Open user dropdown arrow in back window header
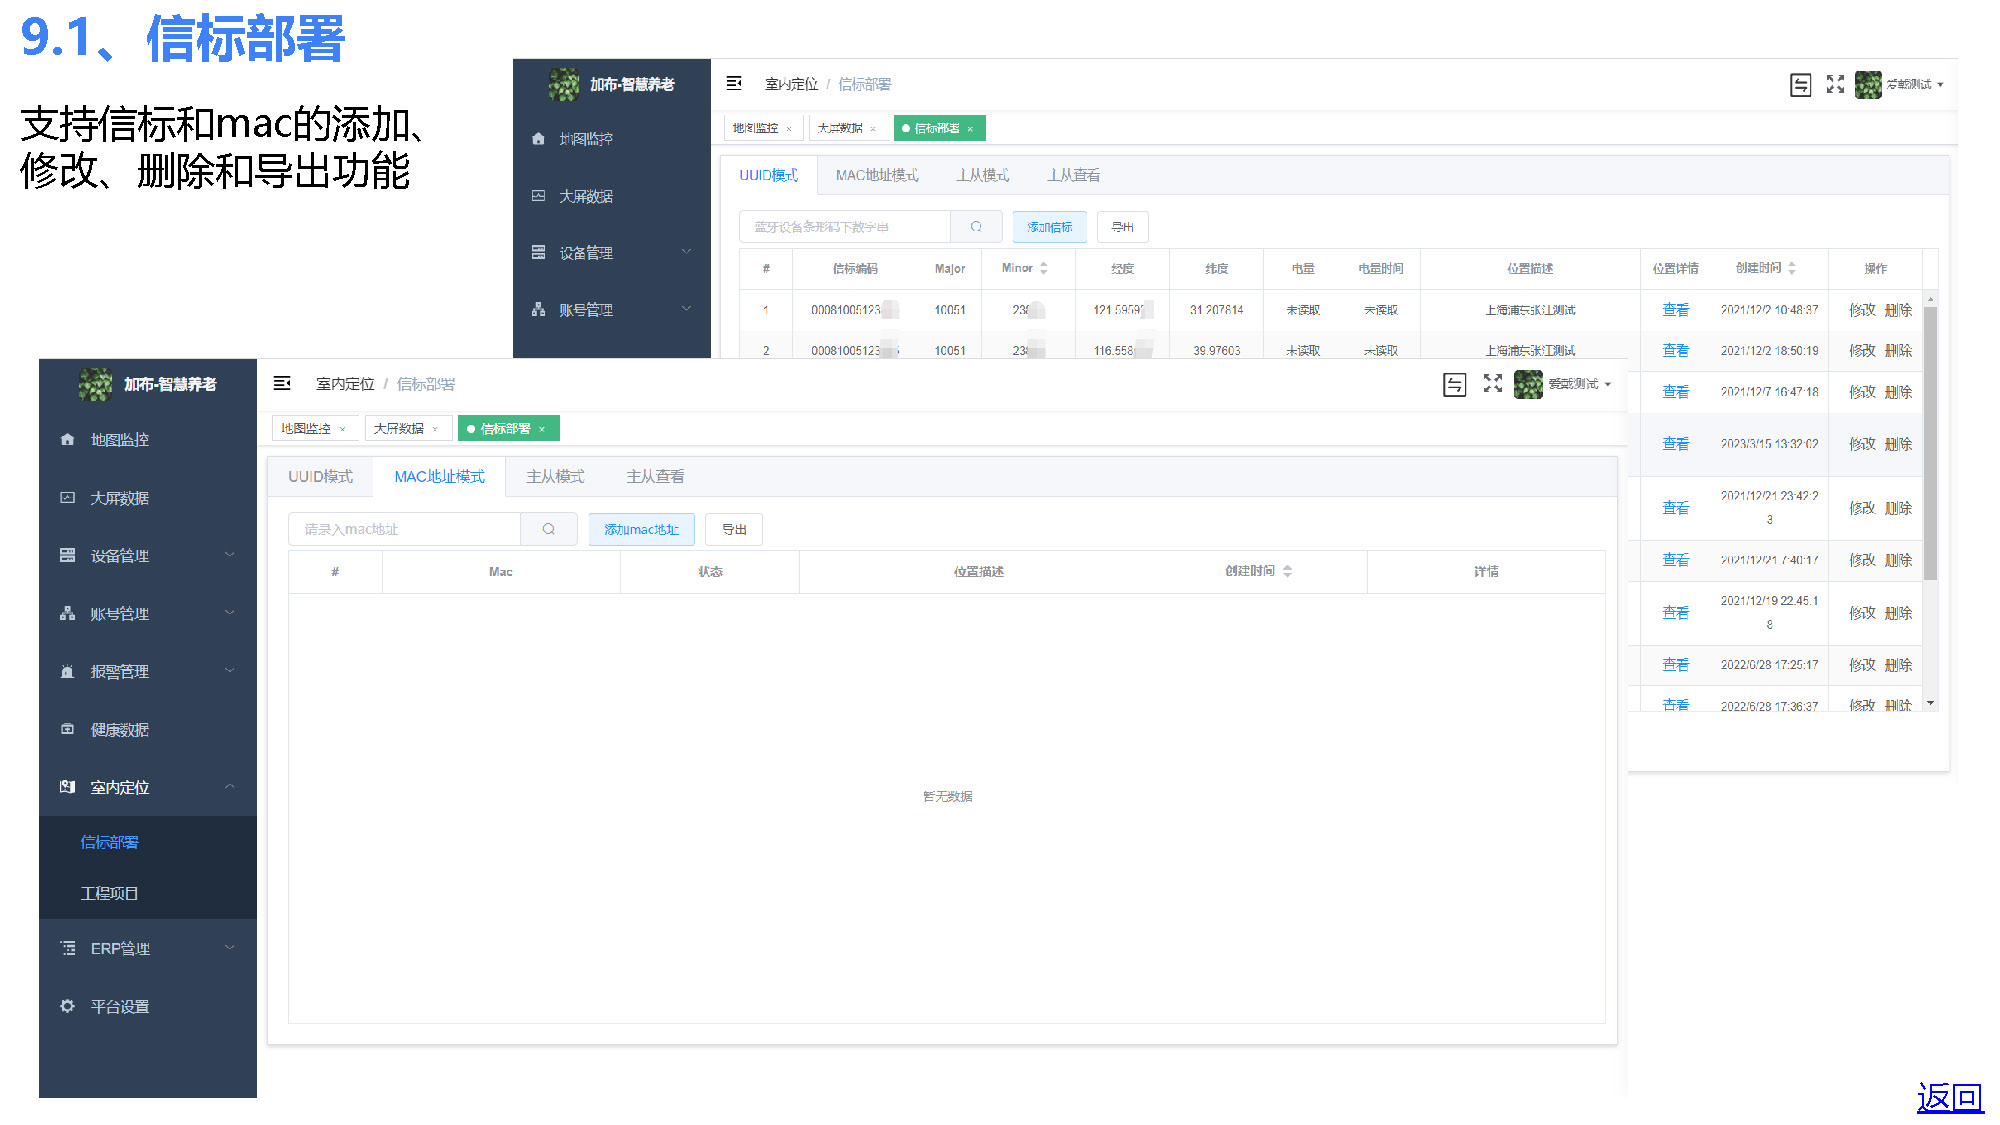 coord(1940,85)
